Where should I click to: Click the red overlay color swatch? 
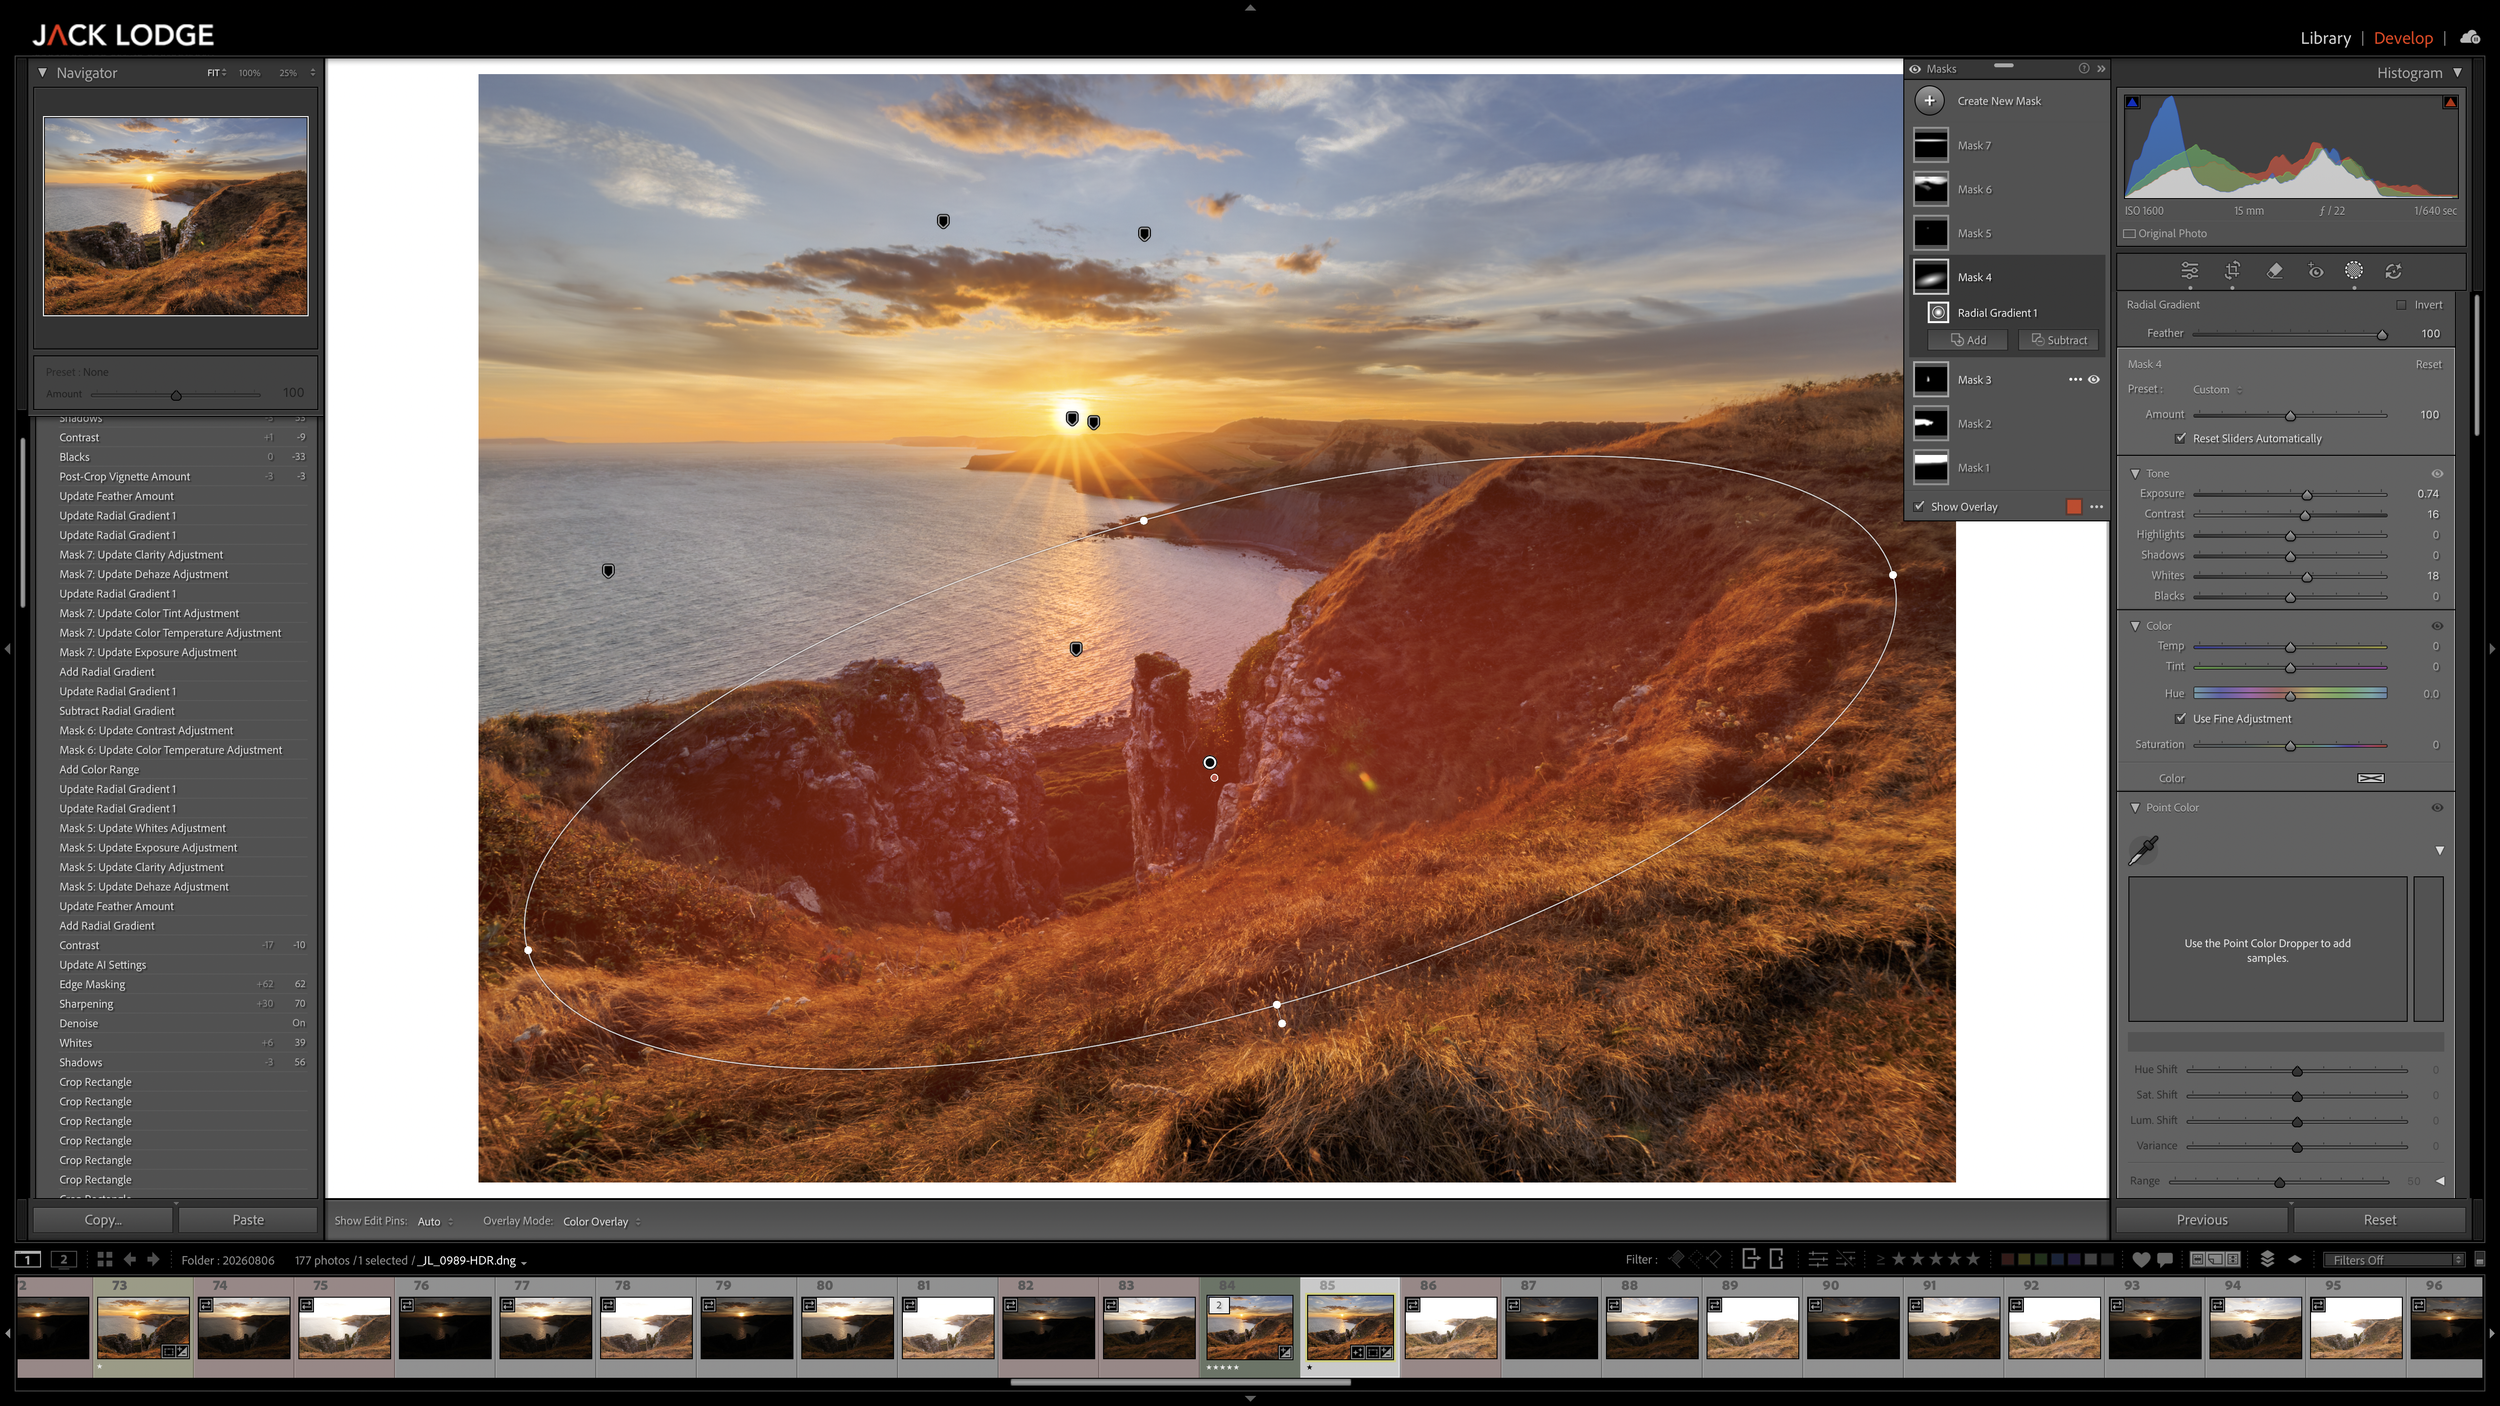(x=2074, y=507)
